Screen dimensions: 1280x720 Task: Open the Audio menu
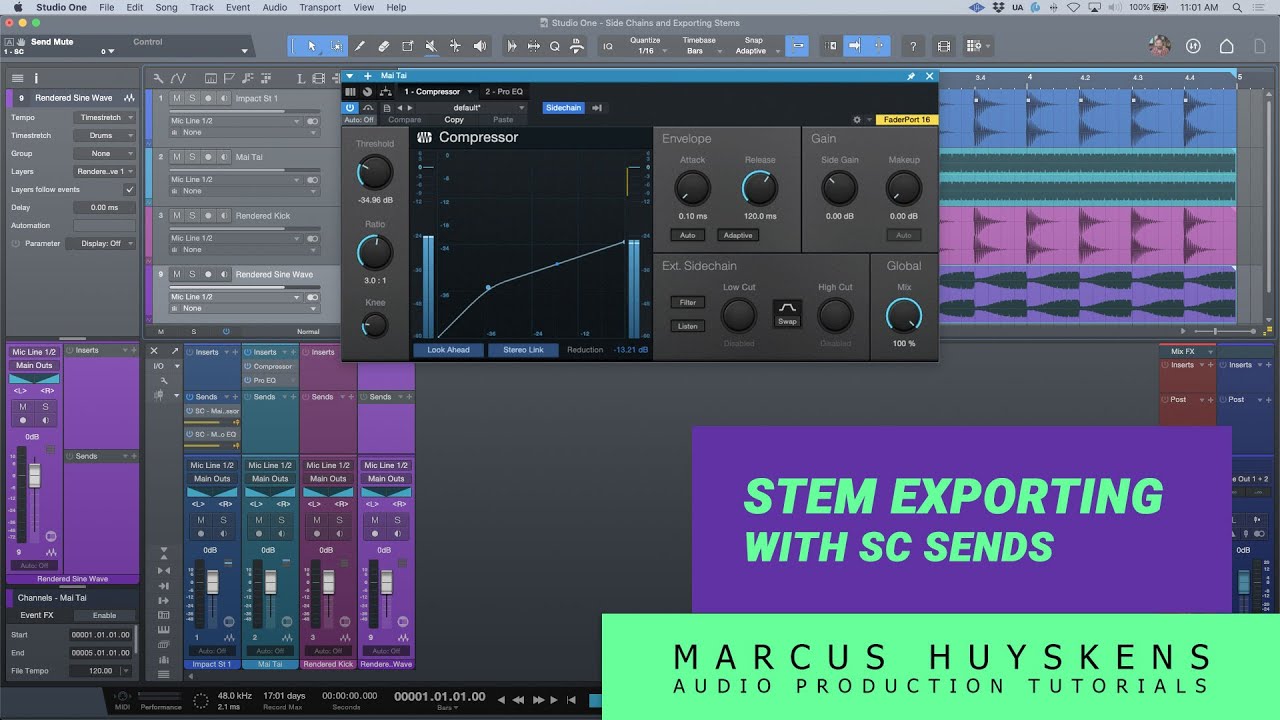click(x=275, y=7)
